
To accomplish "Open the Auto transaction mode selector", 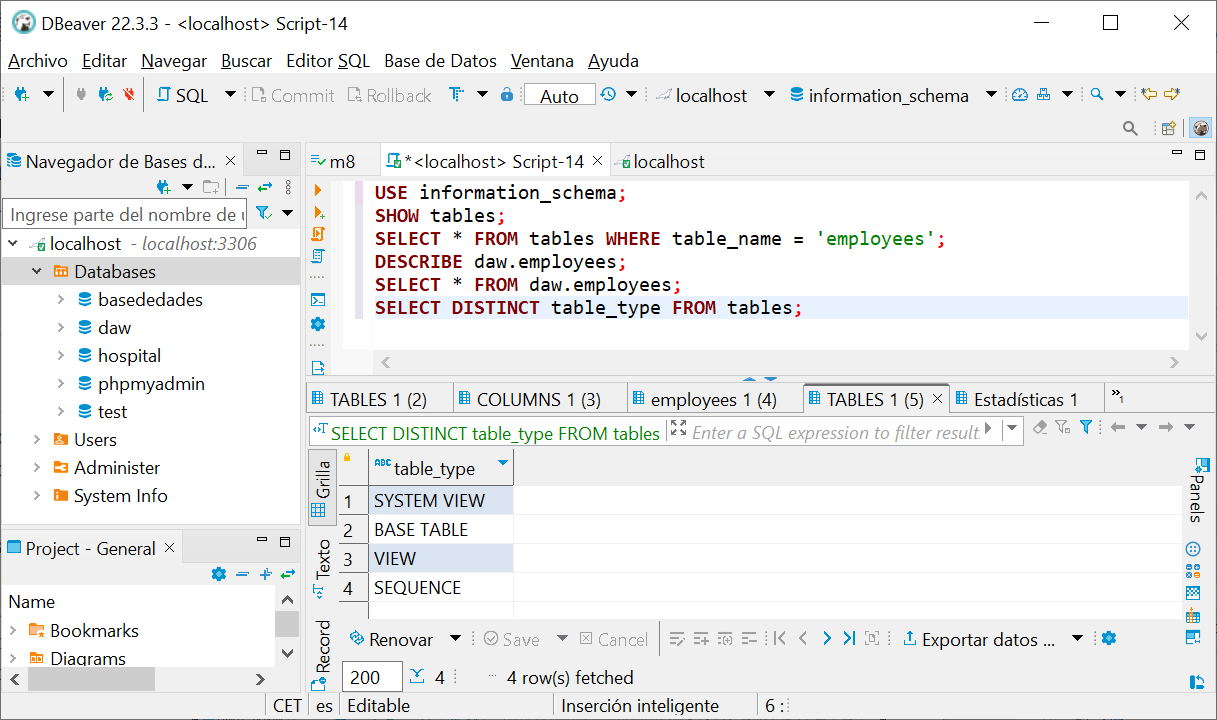I will pyautogui.click(x=559, y=95).
